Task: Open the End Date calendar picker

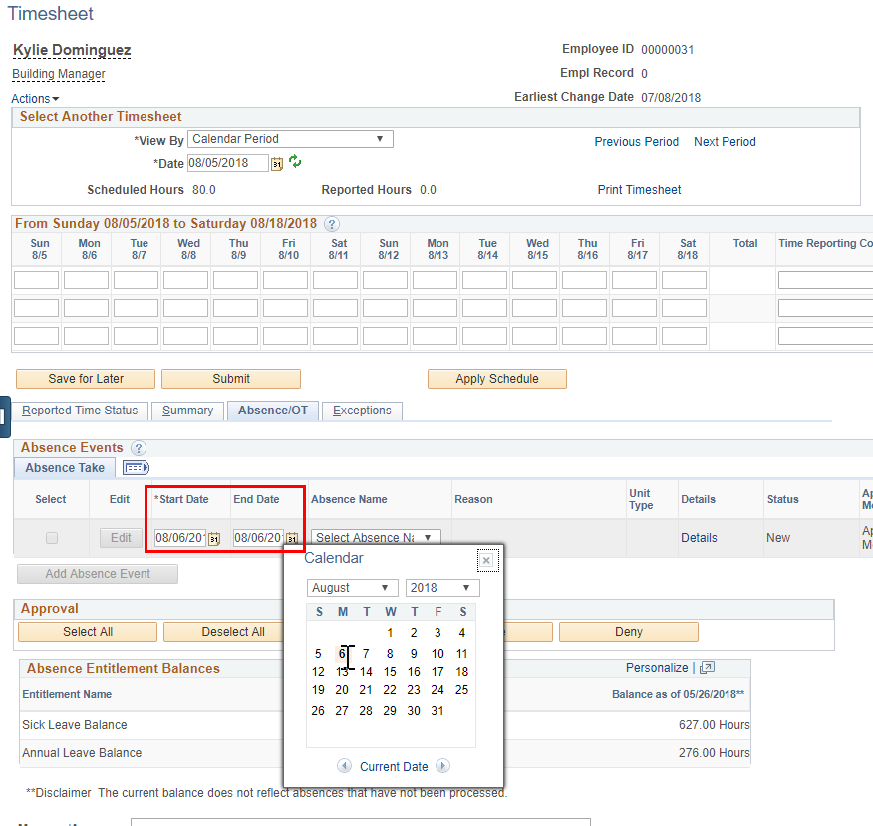Action: [x=292, y=538]
